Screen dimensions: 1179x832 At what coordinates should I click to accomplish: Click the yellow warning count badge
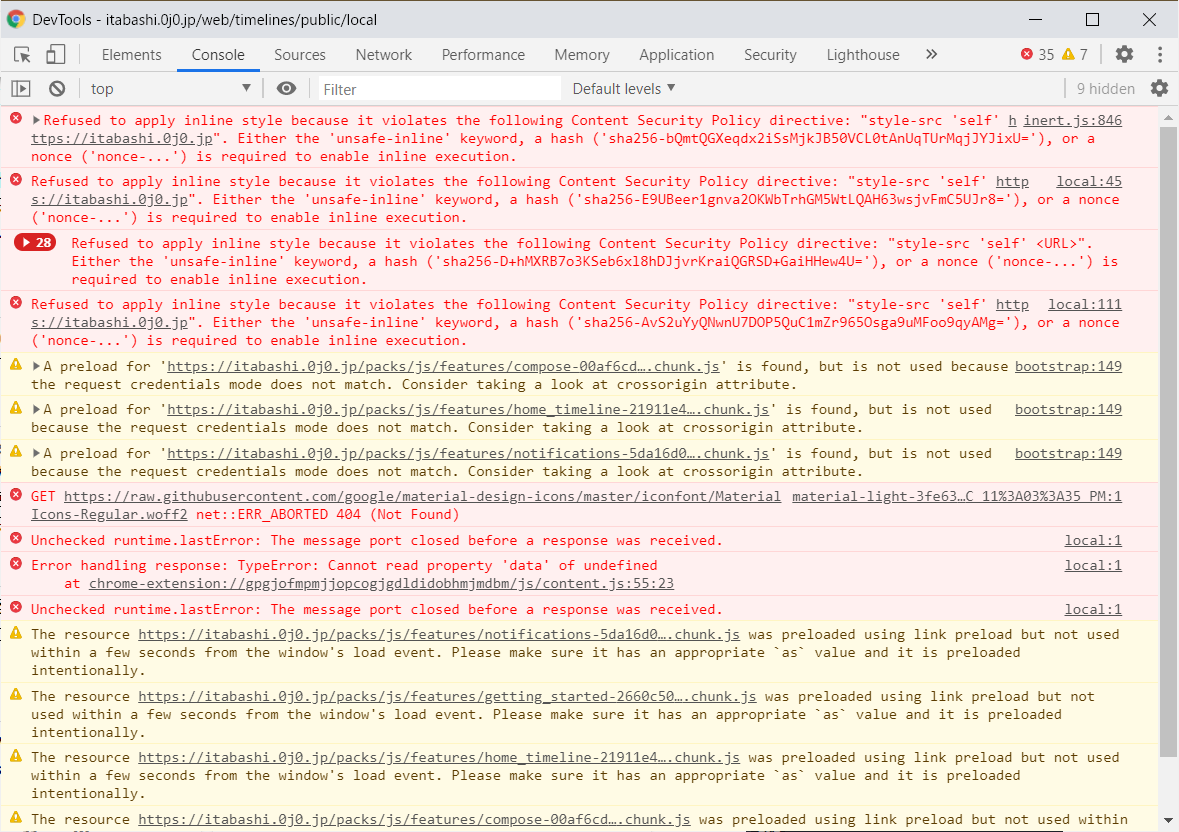[1075, 55]
